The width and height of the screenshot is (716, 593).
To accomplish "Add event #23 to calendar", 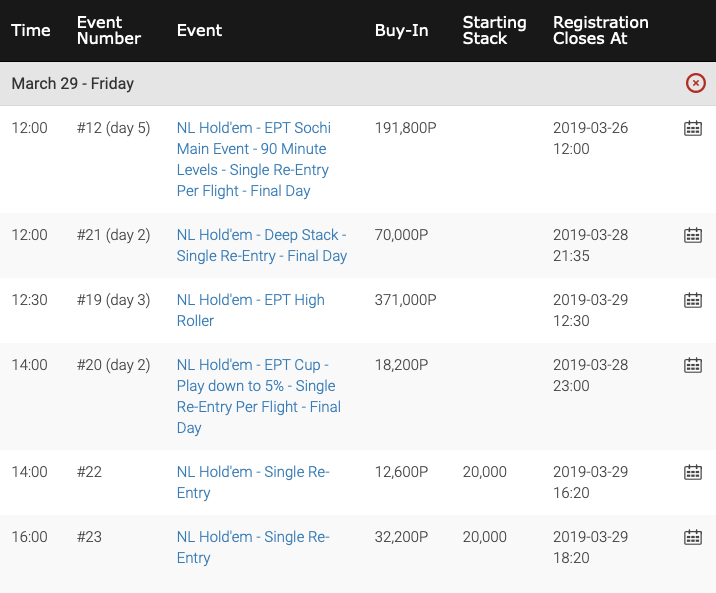I will tap(693, 537).
